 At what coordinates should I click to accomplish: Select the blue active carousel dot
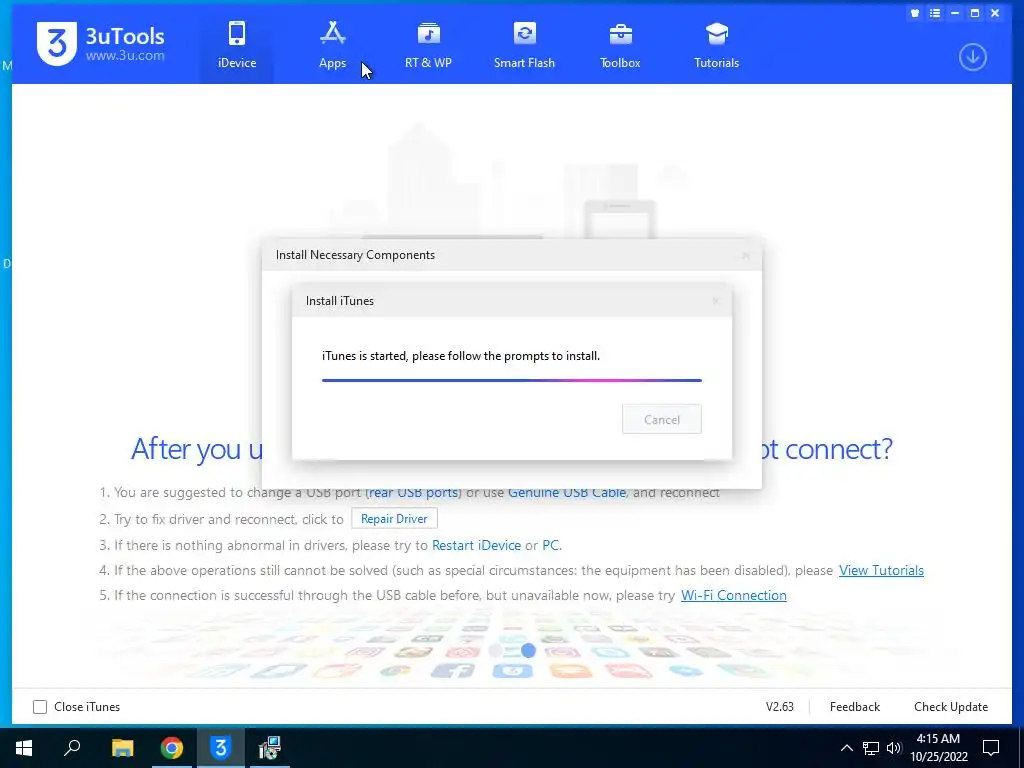(528, 650)
